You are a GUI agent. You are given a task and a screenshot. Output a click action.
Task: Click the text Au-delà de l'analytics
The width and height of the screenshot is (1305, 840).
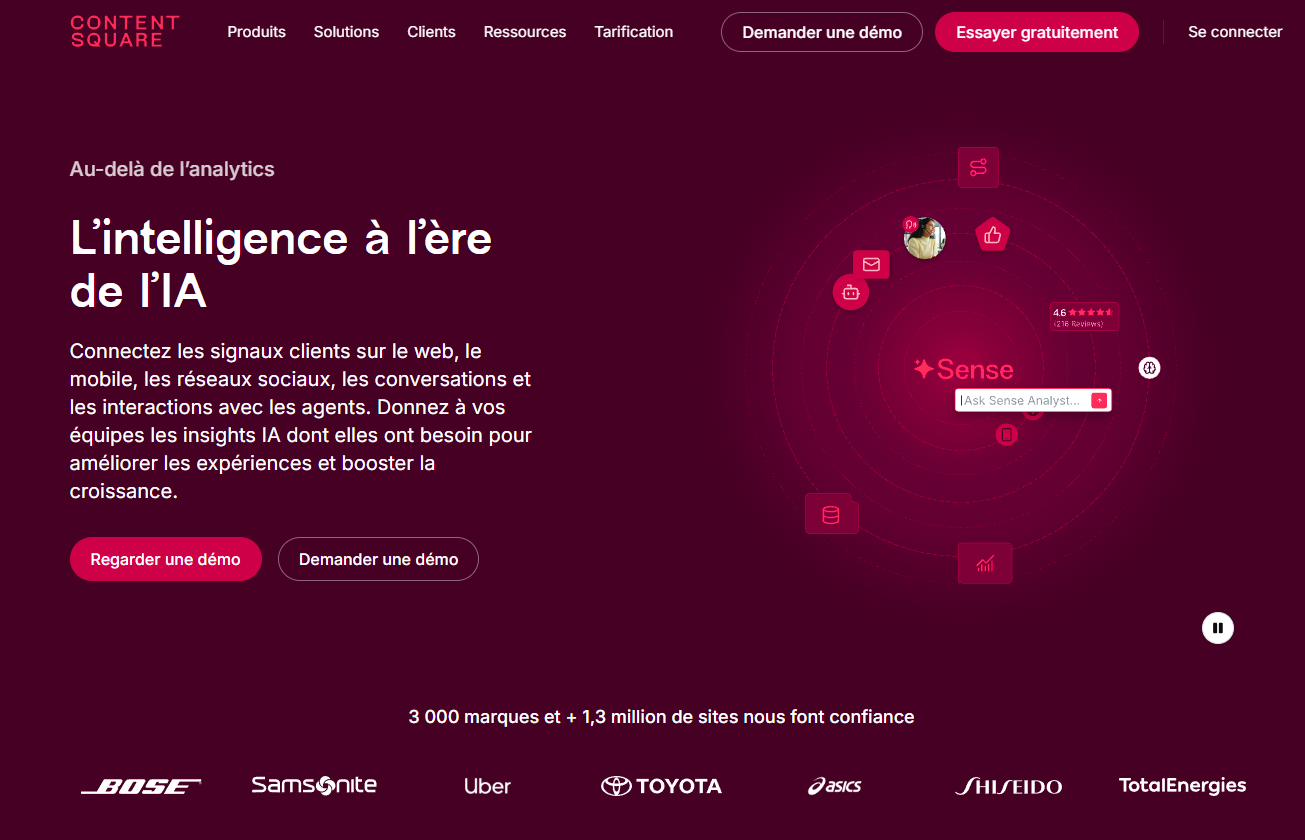pos(172,169)
